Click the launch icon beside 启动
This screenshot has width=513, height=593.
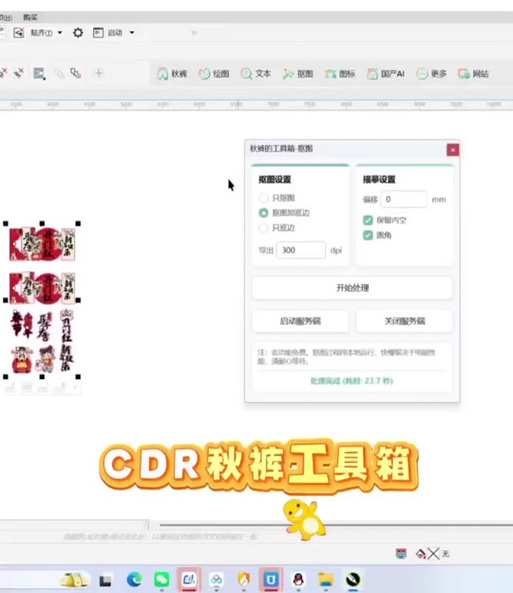coord(98,33)
